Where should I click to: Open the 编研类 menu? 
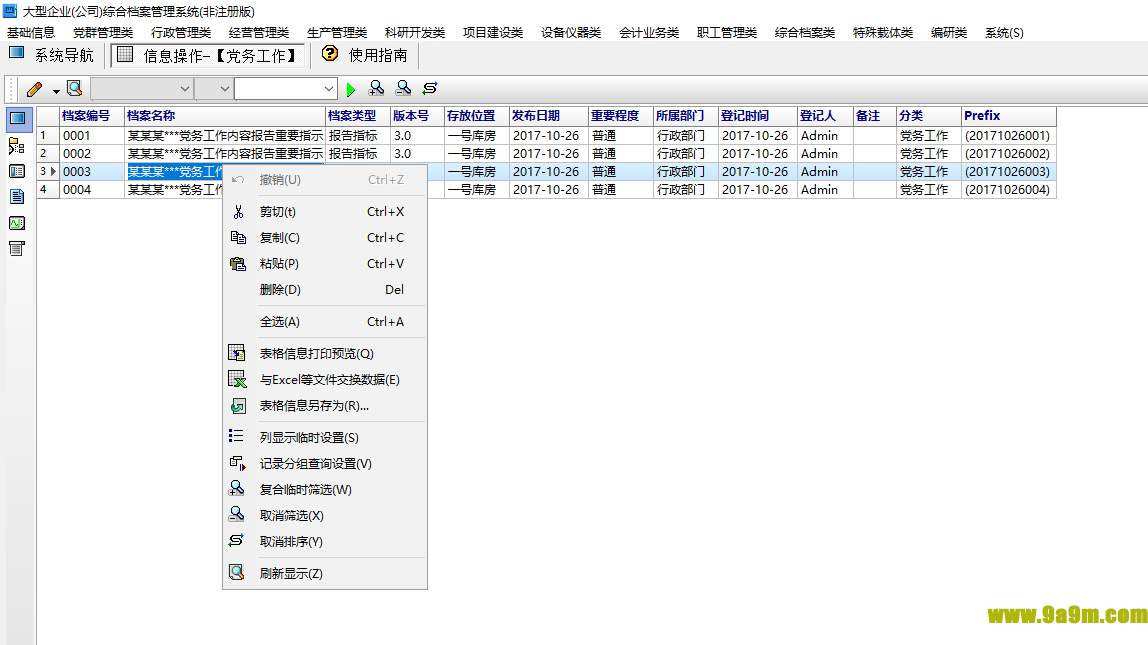tap(949, 33)
